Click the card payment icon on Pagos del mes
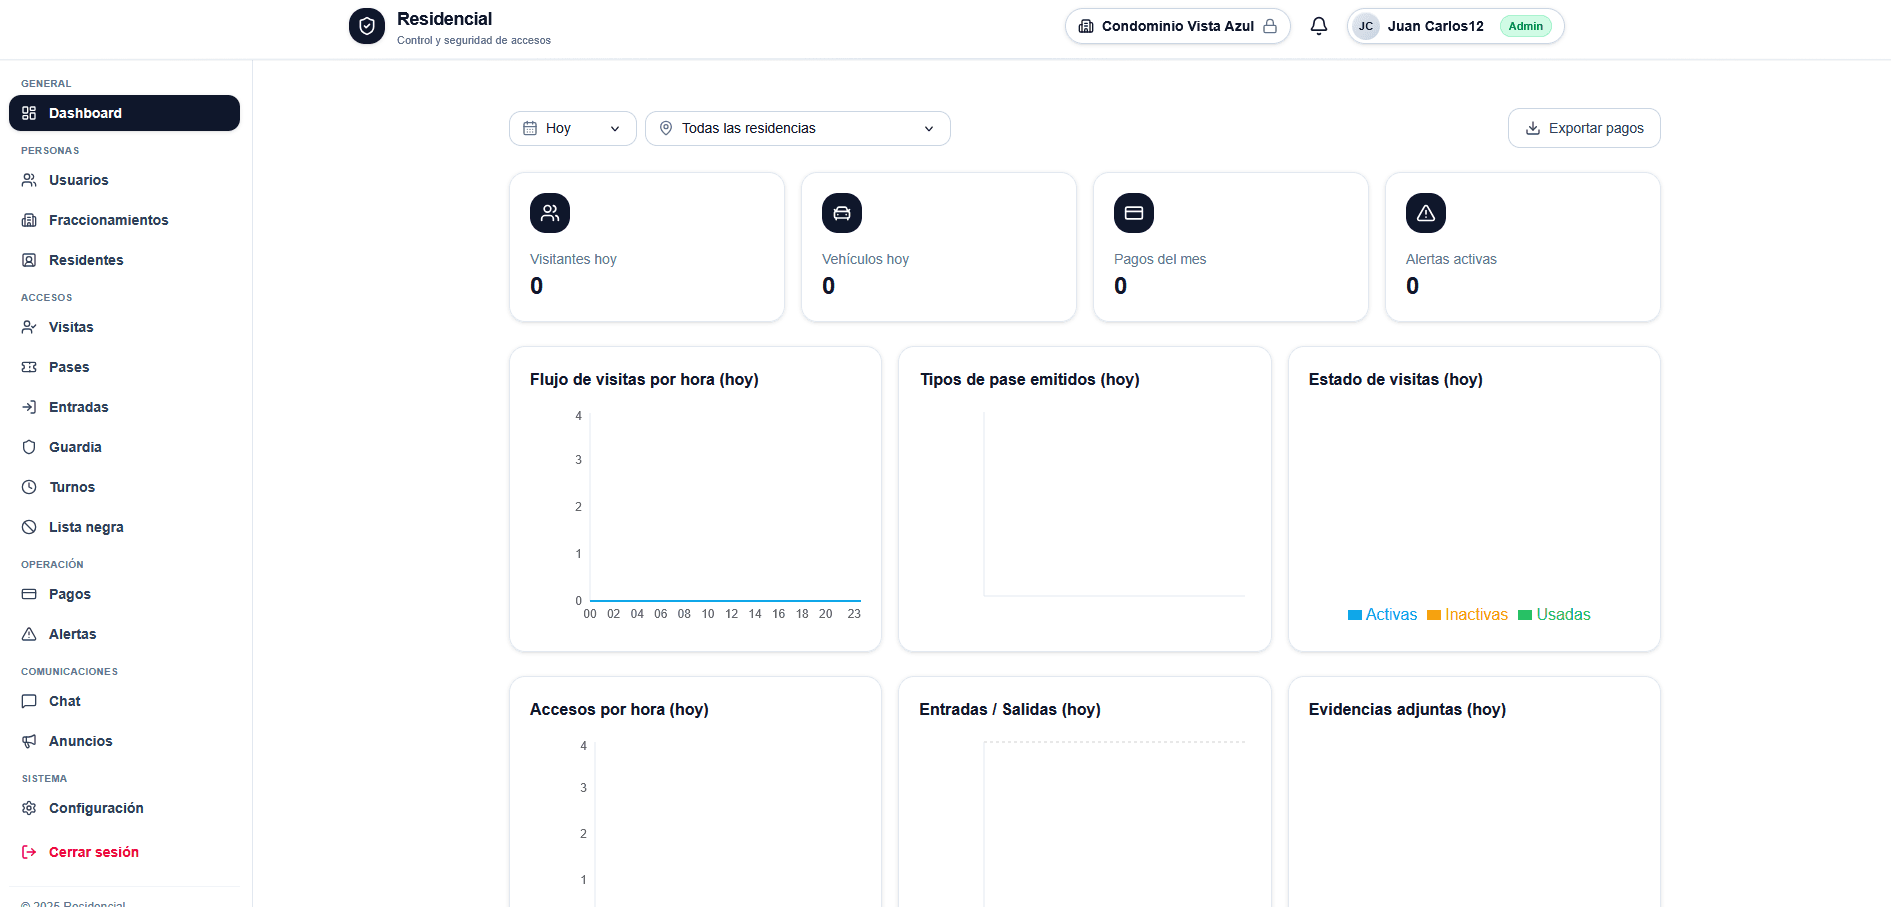 1133,213
